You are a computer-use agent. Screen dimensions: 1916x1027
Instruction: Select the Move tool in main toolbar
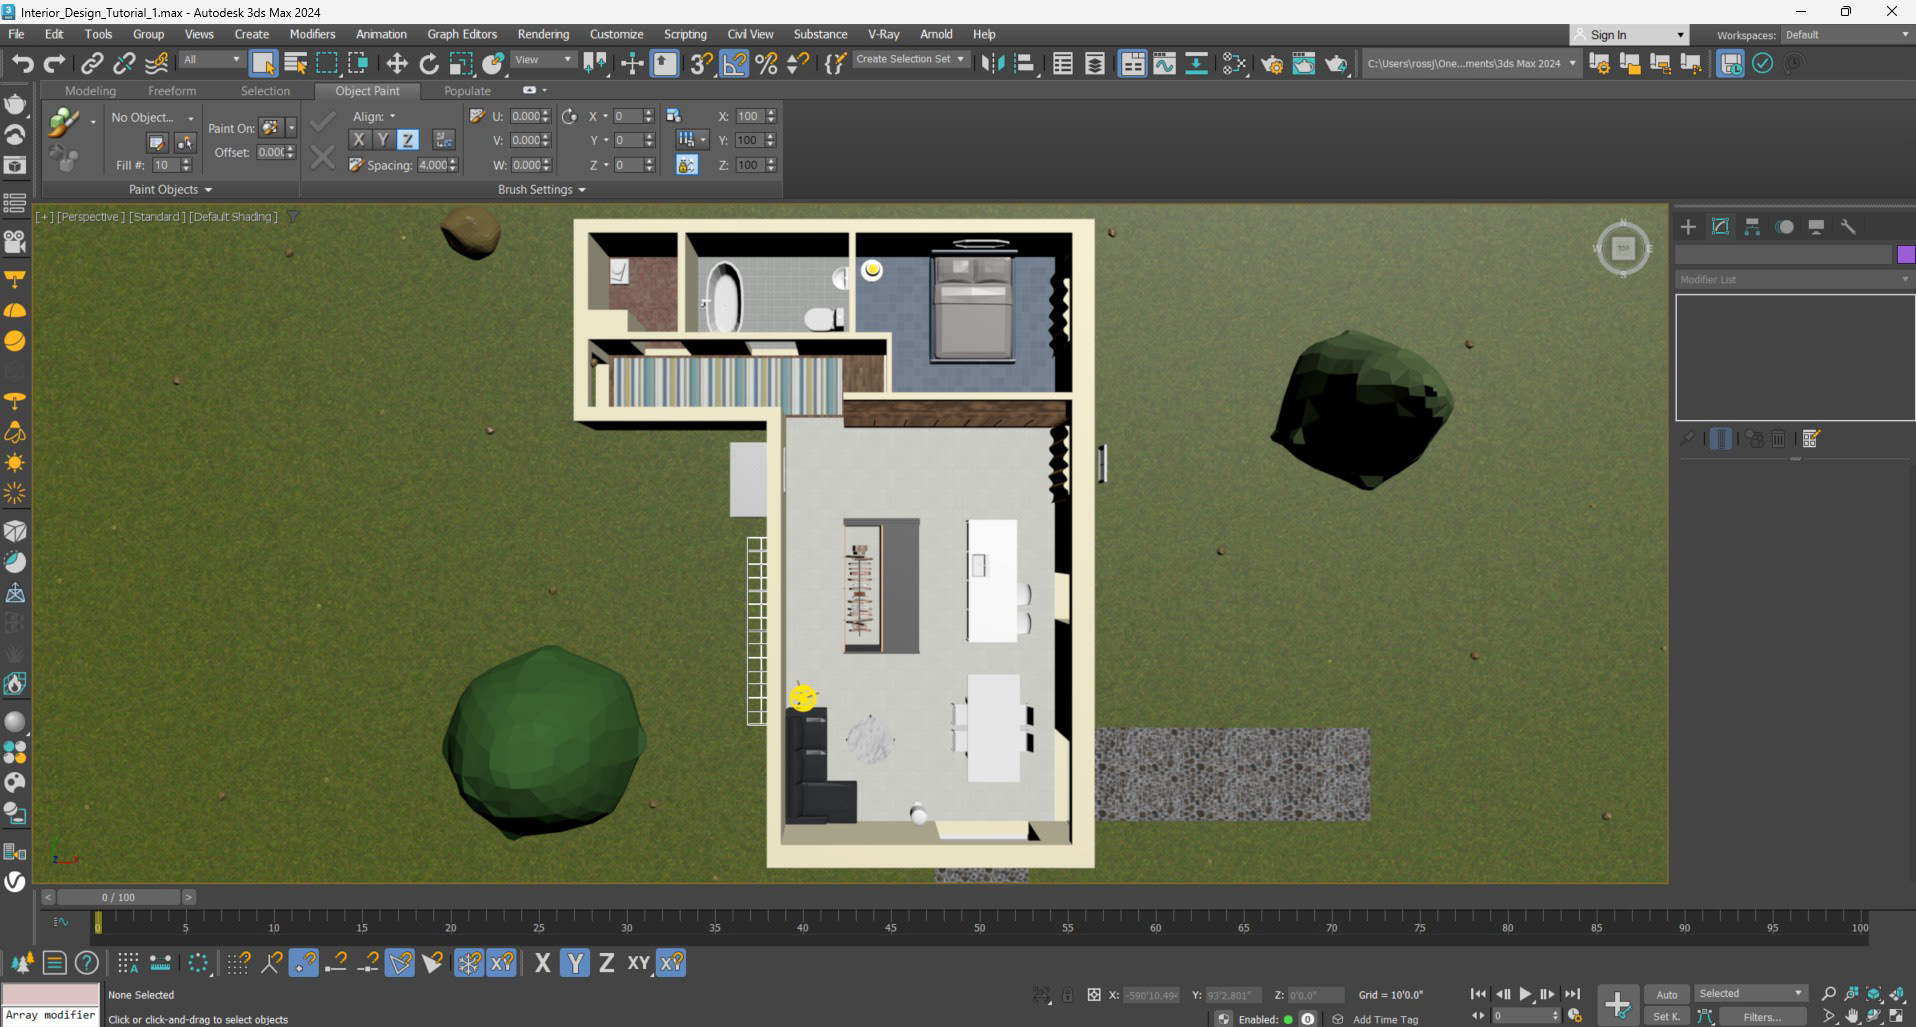(x=397, y=64)
